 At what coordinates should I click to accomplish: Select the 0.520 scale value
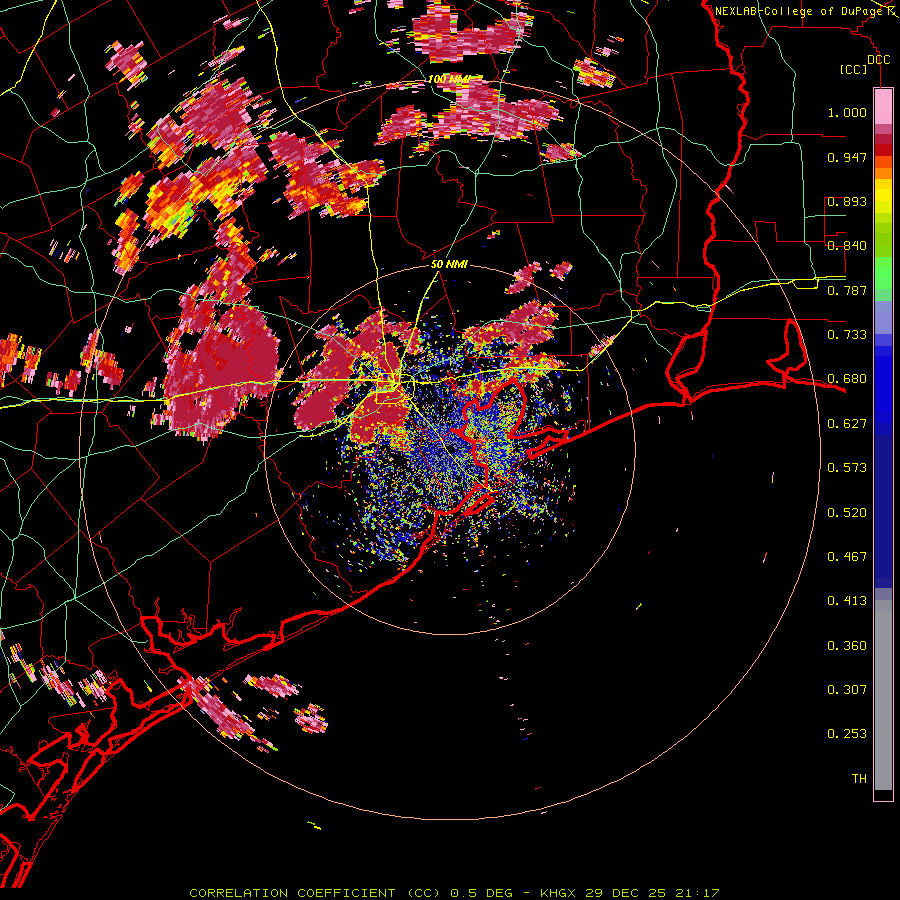pos(847,513)
